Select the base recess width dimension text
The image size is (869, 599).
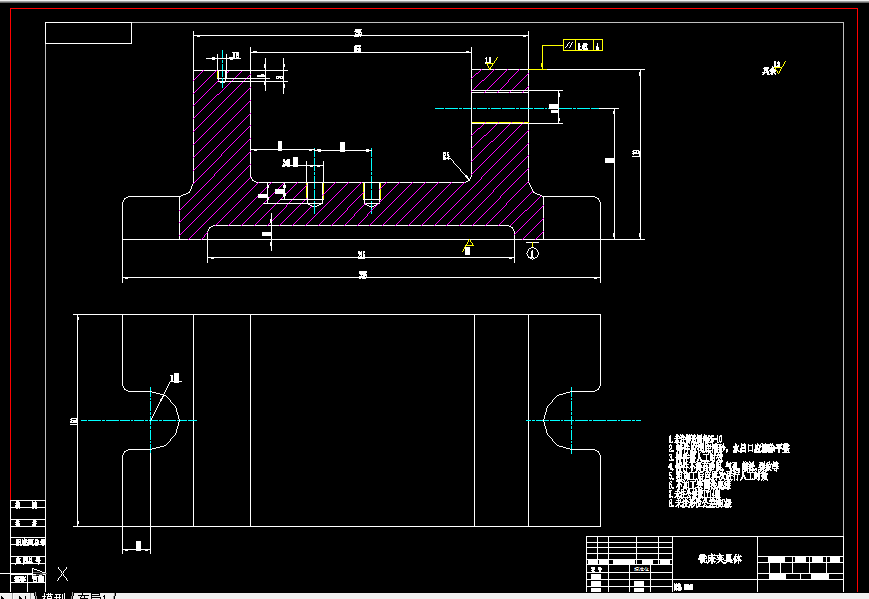(361, 255)
